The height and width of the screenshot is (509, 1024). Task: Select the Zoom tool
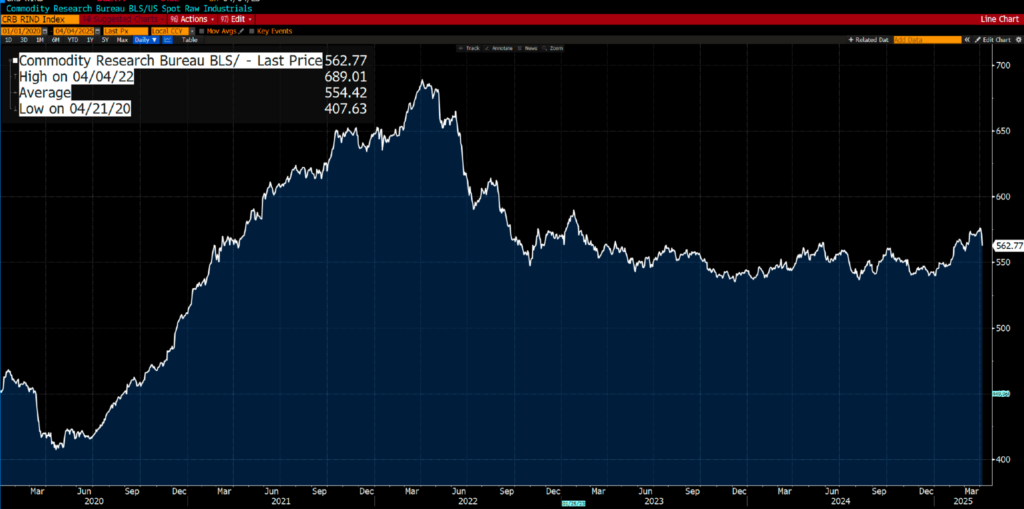click(x=554, y=48)
